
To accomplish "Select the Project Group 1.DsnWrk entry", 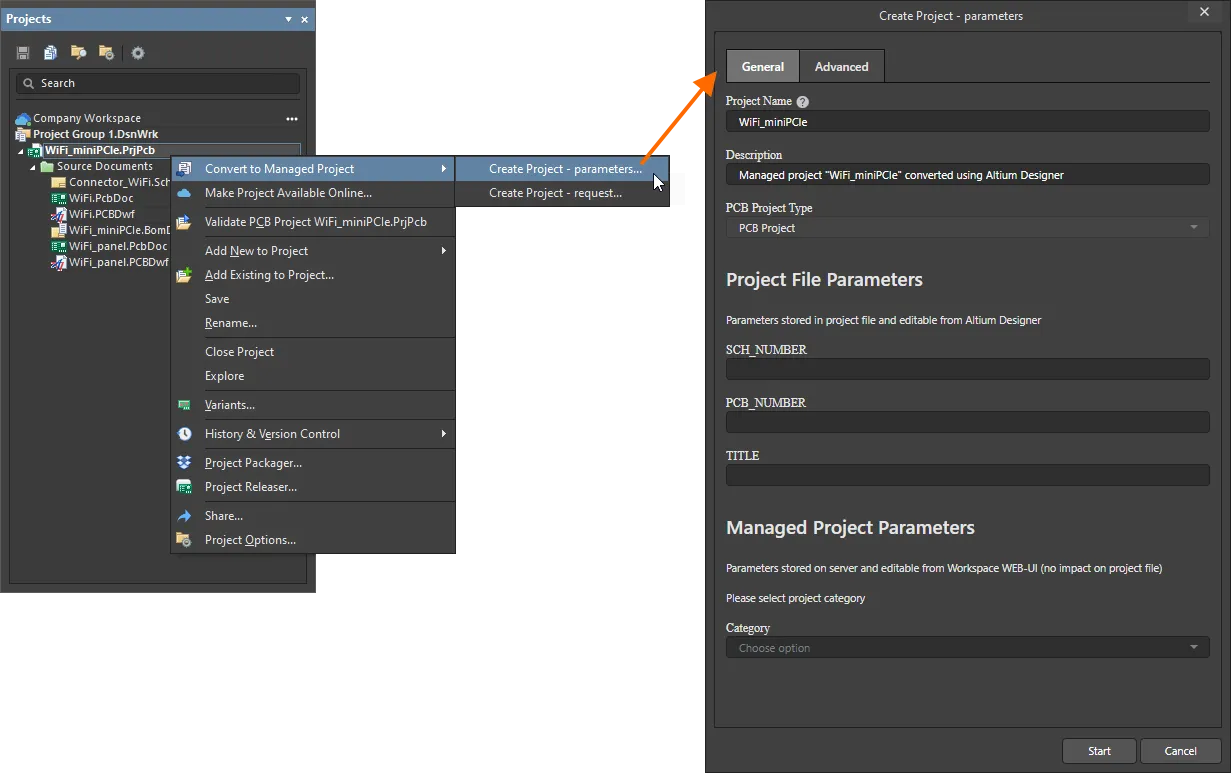I will tap(96, 134).
